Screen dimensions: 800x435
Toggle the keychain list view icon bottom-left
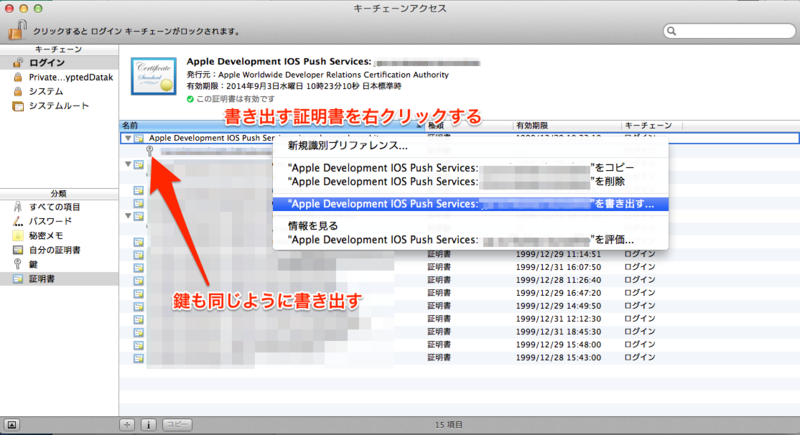(x=12, y=424)
